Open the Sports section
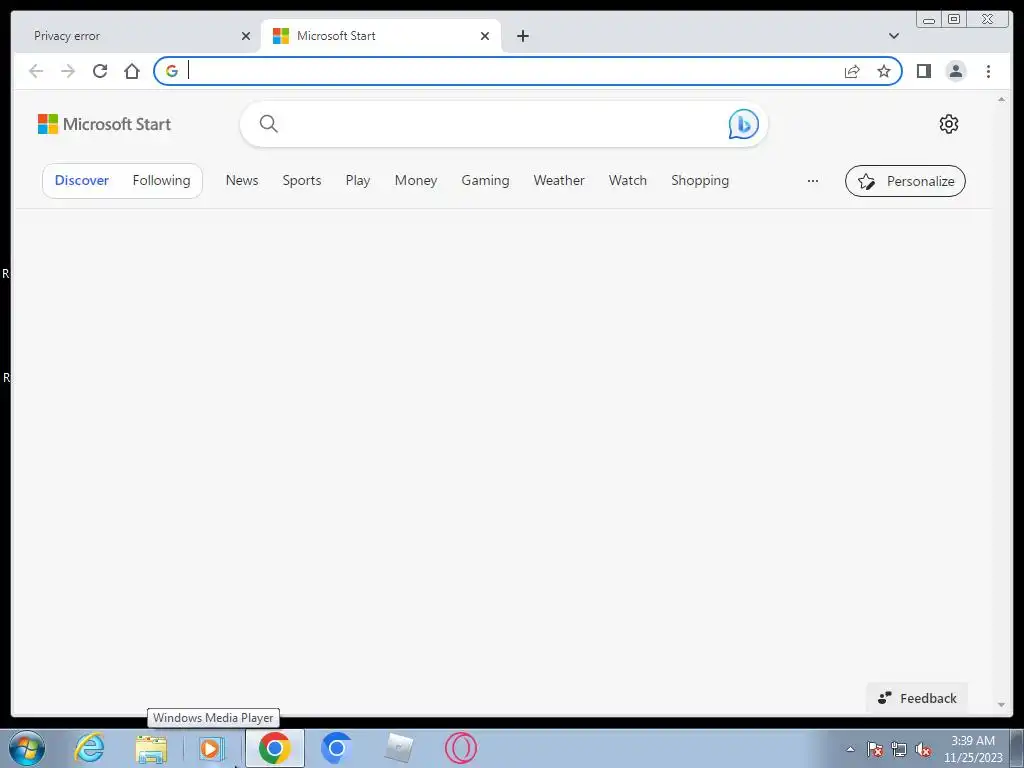This screenshot has width=1024, height=768. (302, 180)
